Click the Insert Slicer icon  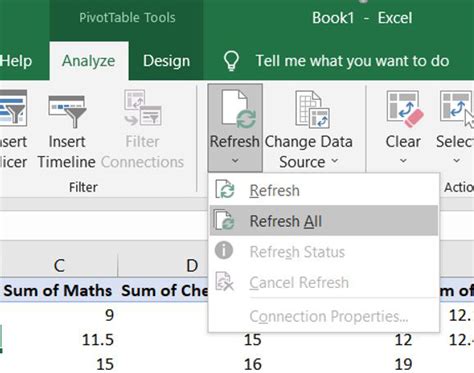[13, 108]
